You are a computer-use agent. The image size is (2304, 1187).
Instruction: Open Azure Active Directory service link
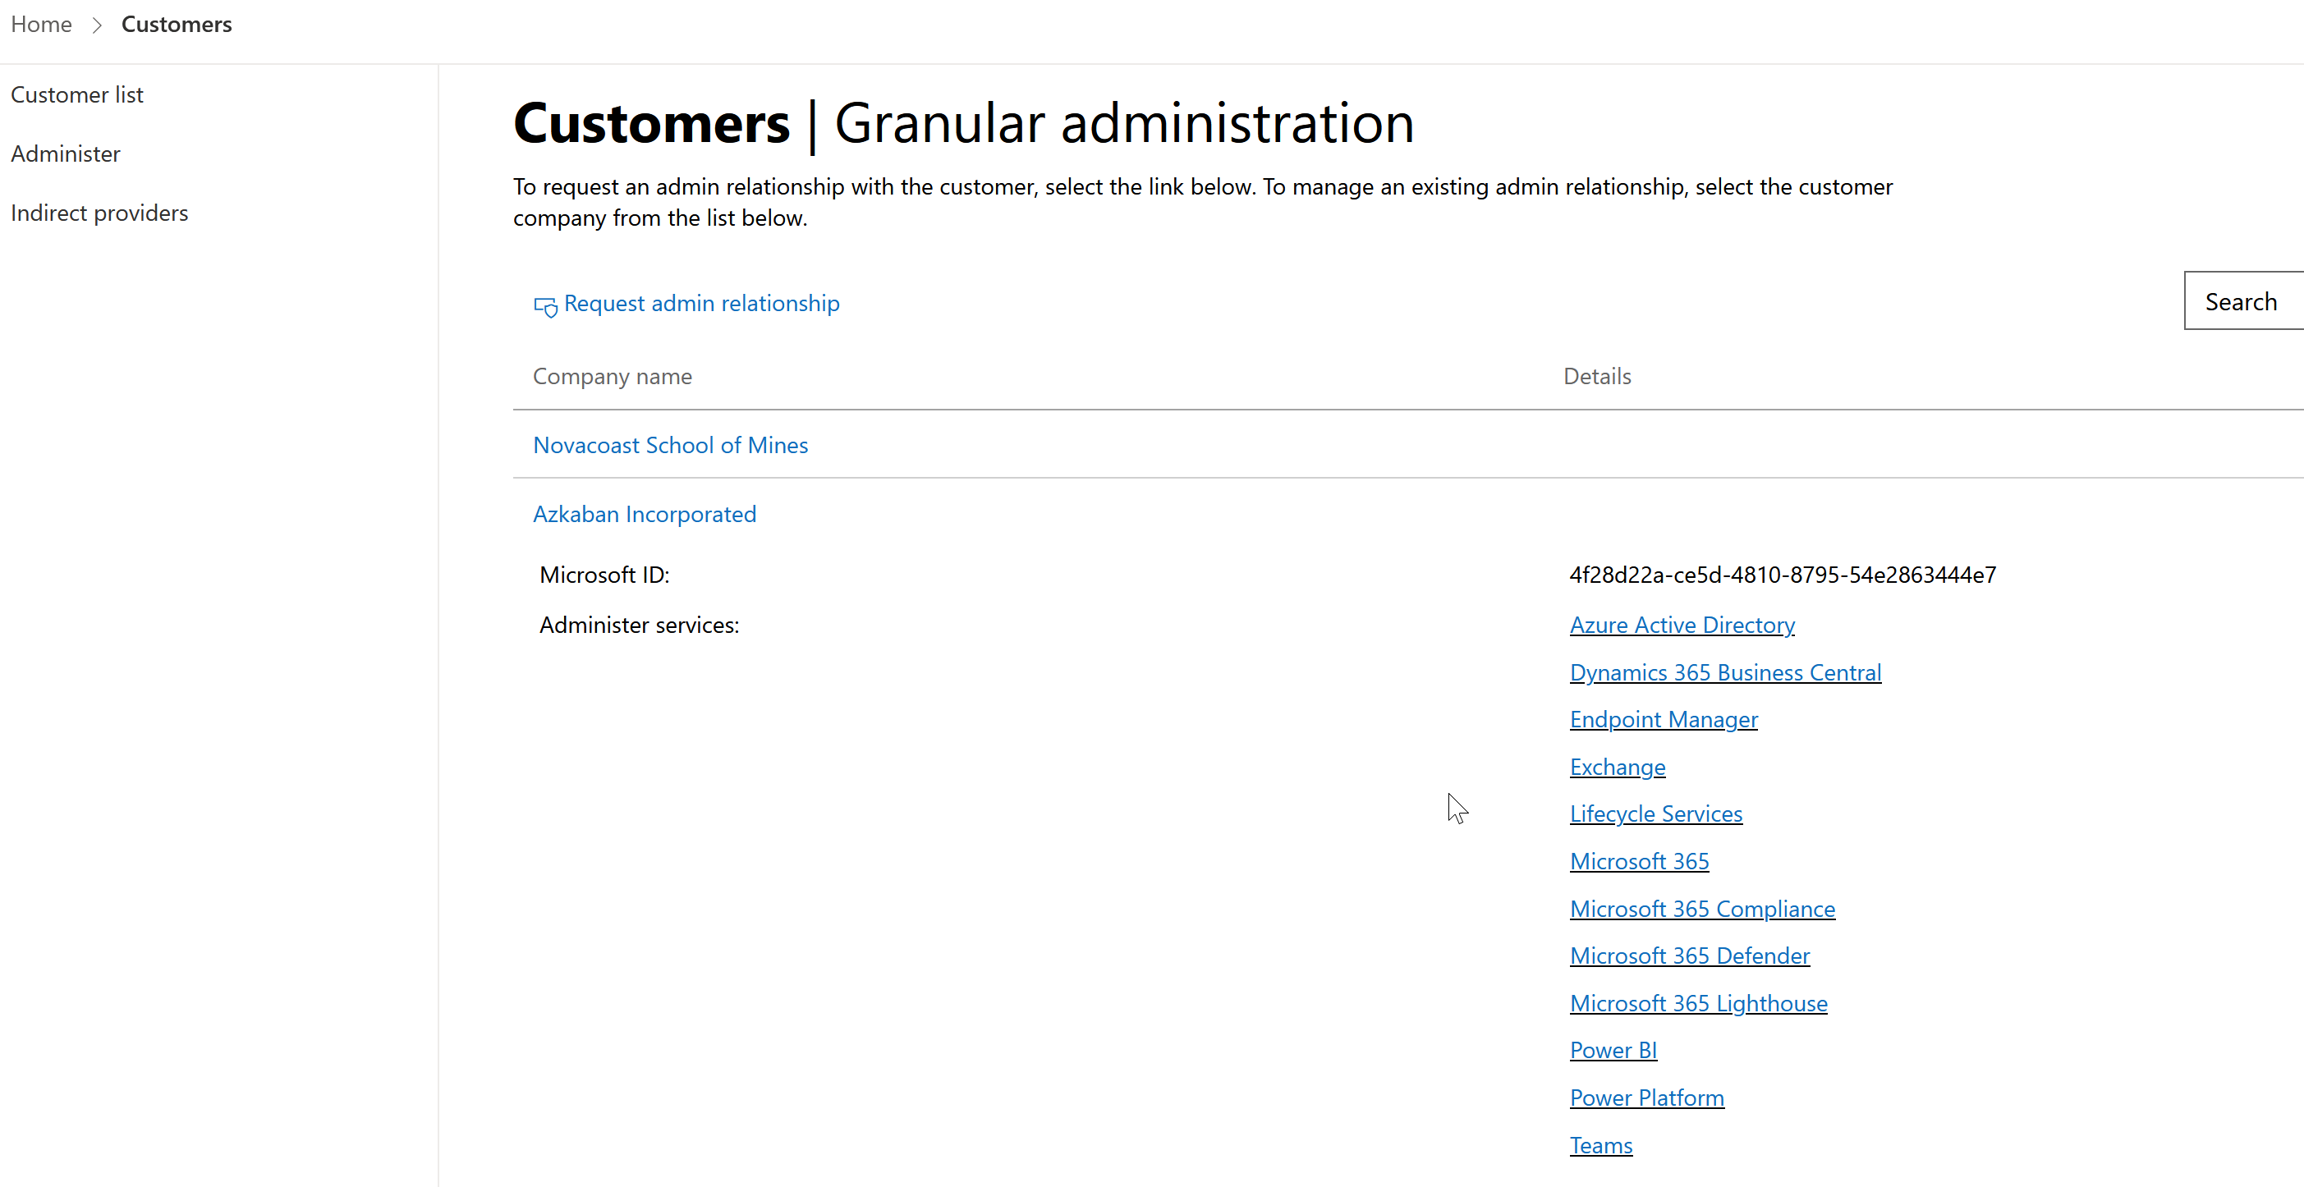point(1682,625)
